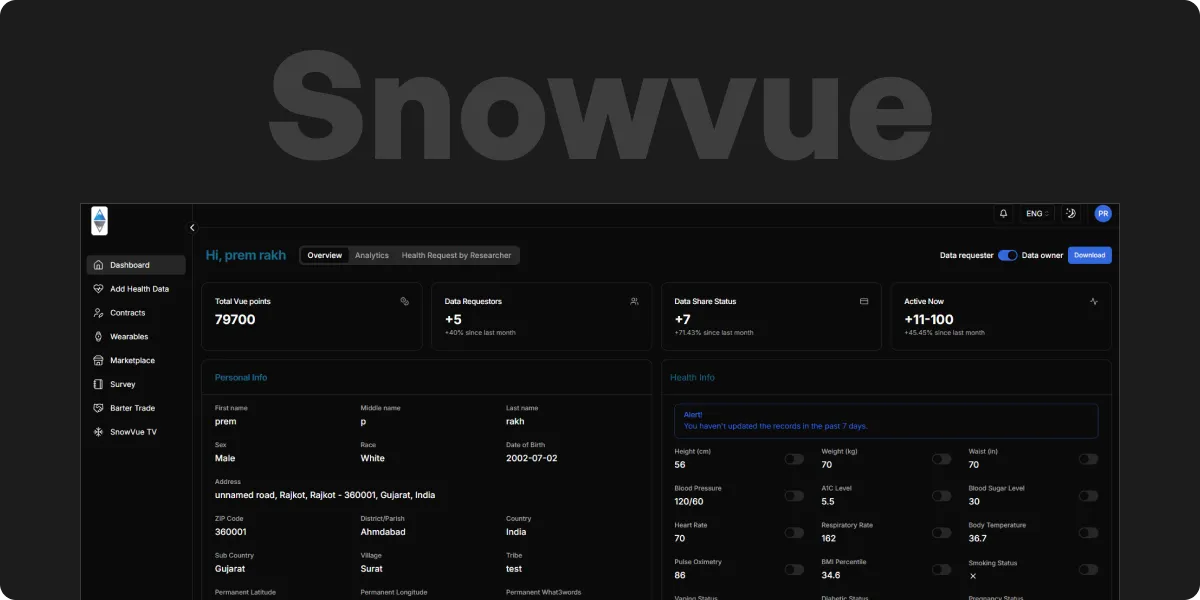Click the 'Hi, prem rakh' greeting

[246, 255]
